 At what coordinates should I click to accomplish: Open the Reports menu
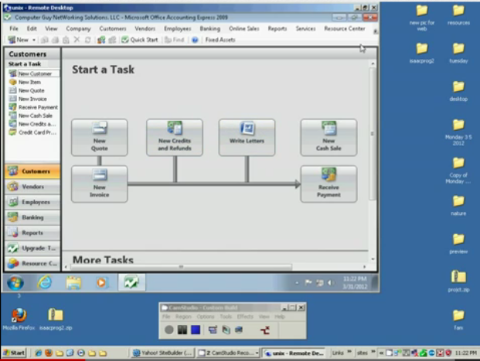[277, 29]
